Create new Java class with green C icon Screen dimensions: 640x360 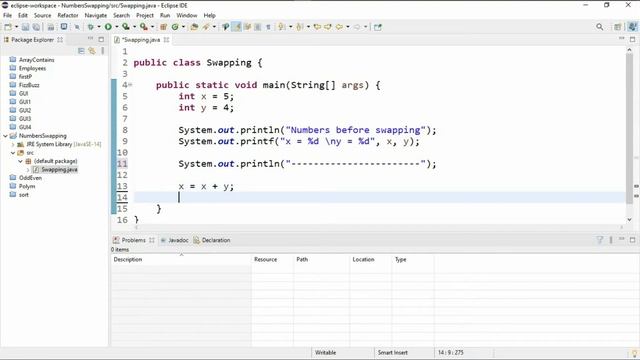pyautogui.click(x=175, y=27)
